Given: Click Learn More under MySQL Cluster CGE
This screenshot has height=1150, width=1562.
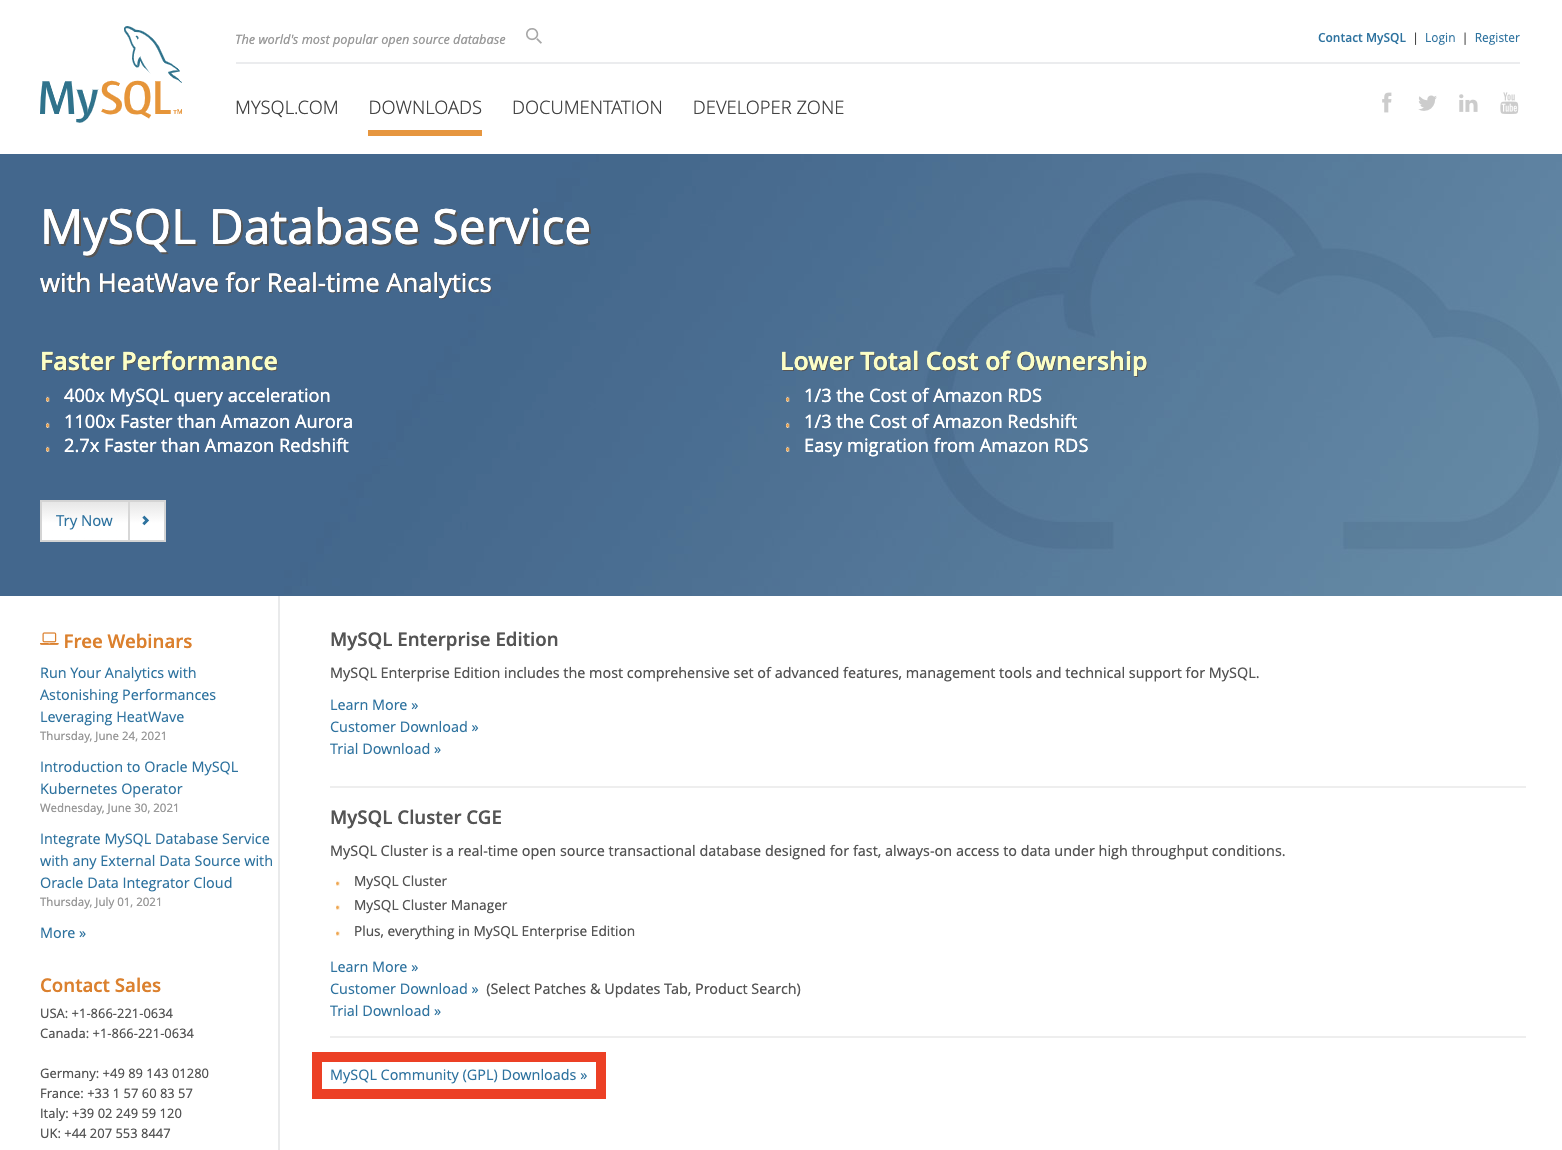Looking at the screenshot, I should [374, 967].
